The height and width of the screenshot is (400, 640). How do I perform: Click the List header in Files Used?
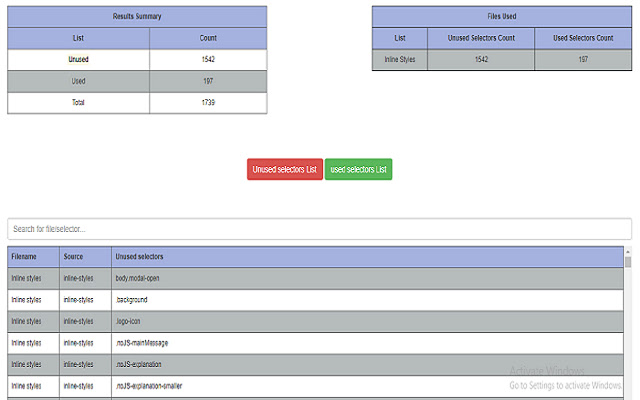400,38
